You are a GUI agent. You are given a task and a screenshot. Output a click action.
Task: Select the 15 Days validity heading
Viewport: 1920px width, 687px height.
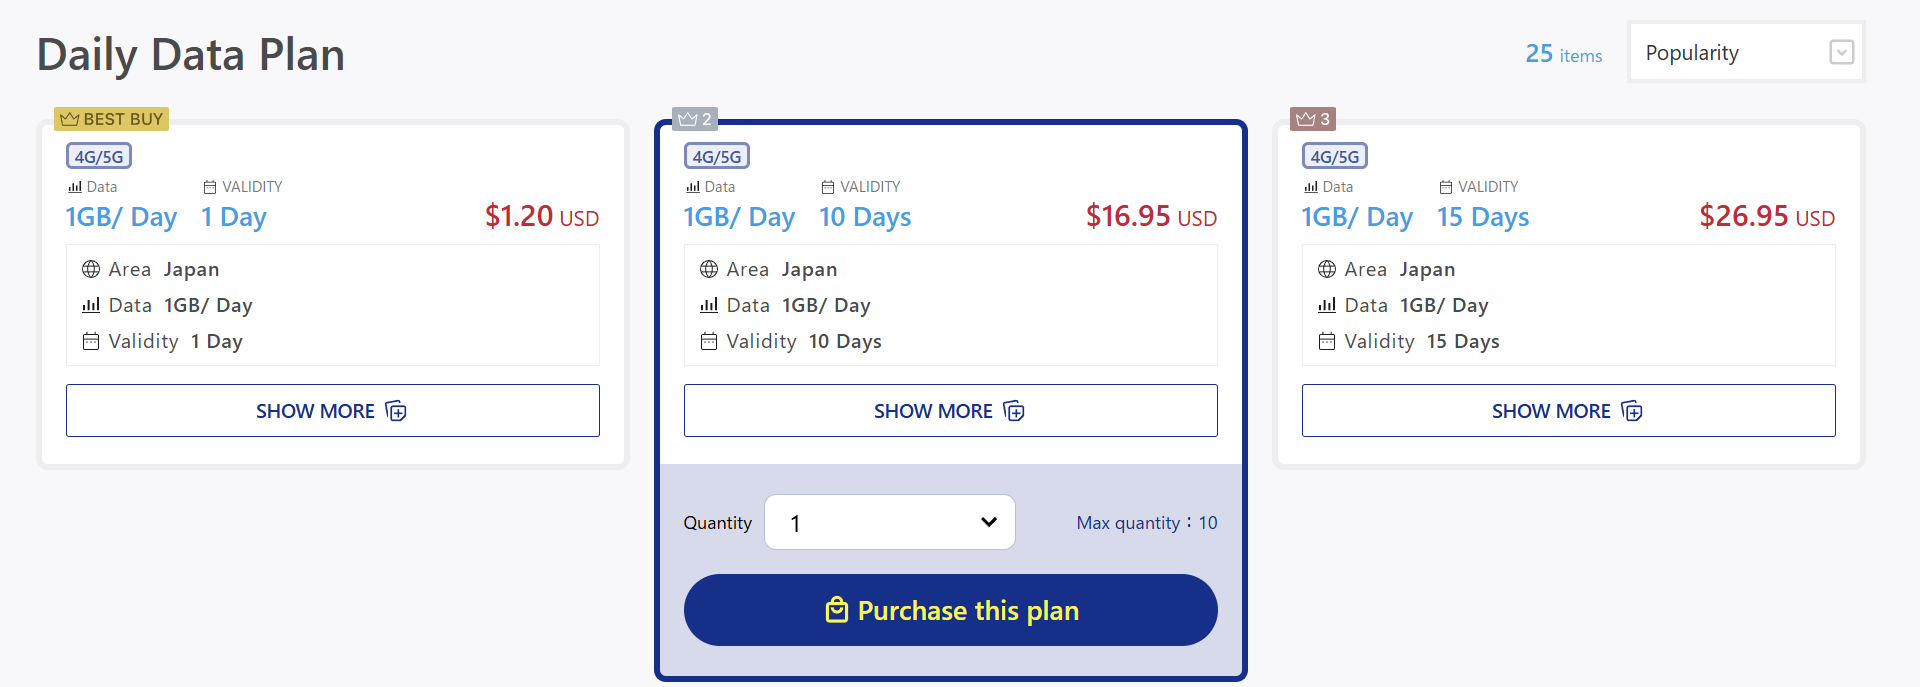click(1483, 217)
